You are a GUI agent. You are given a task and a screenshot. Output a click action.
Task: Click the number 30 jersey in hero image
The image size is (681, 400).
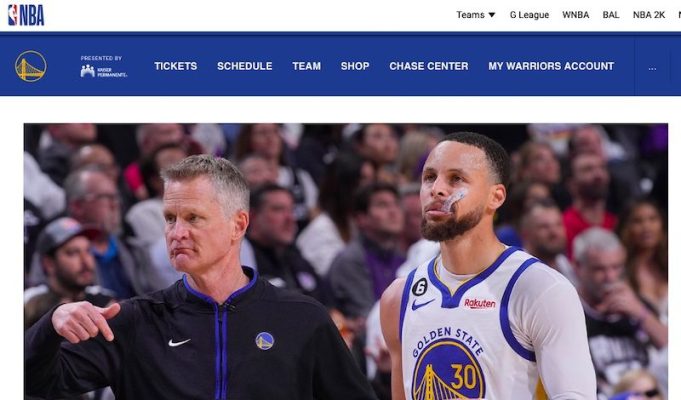[464, 376]
